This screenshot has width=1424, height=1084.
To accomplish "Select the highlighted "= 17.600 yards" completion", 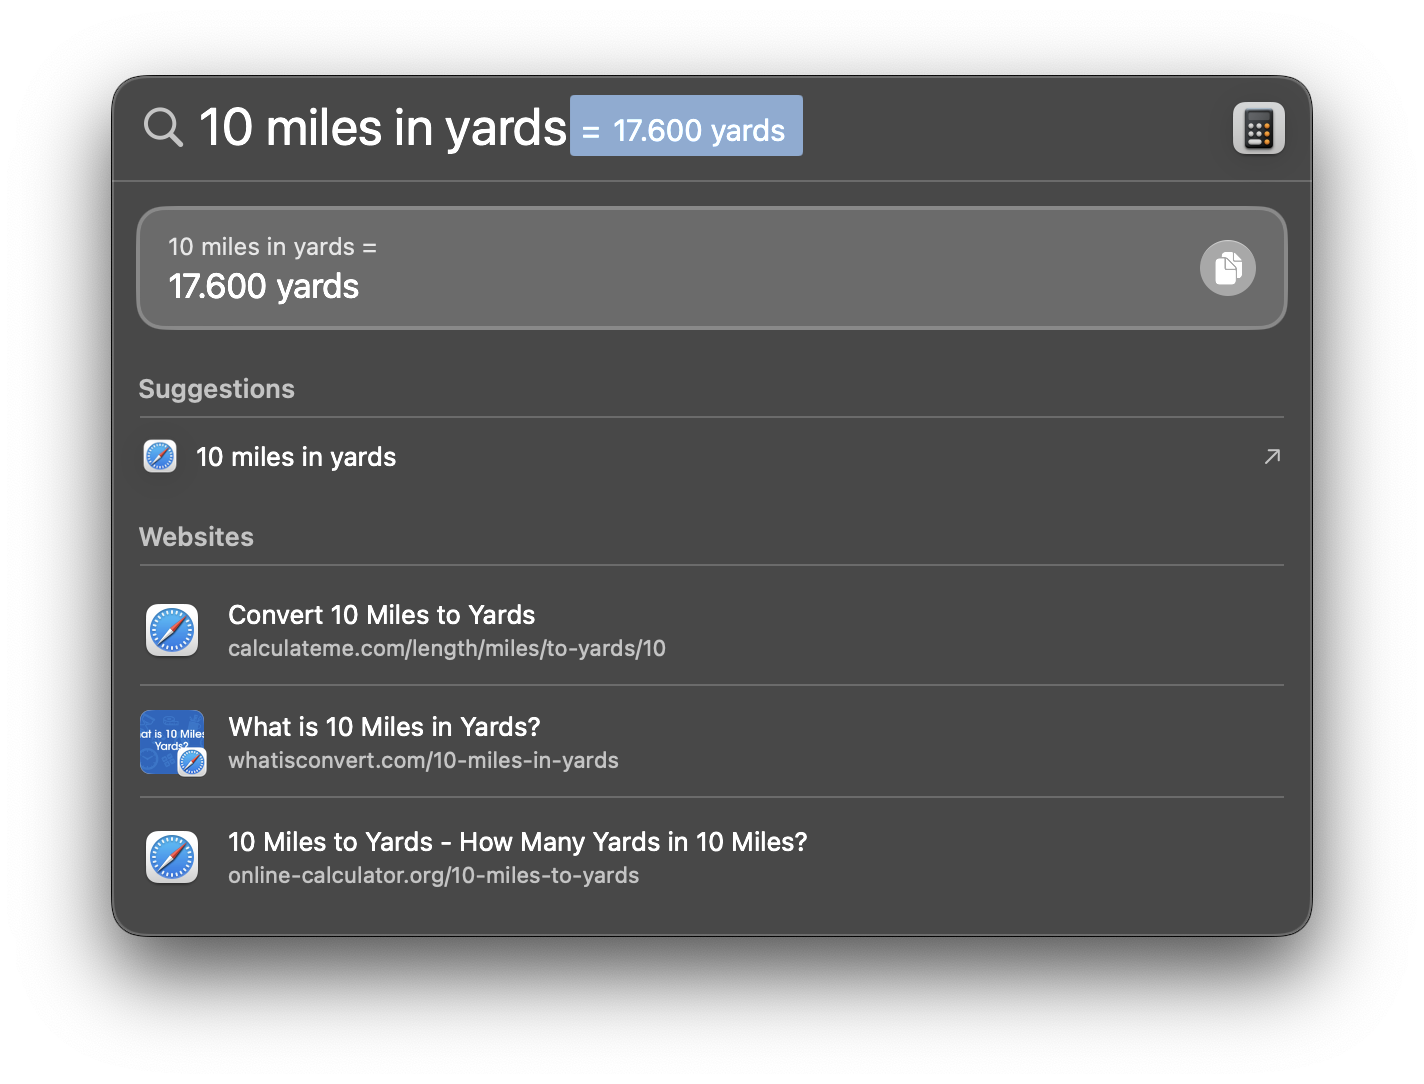I will click(686, 126).
